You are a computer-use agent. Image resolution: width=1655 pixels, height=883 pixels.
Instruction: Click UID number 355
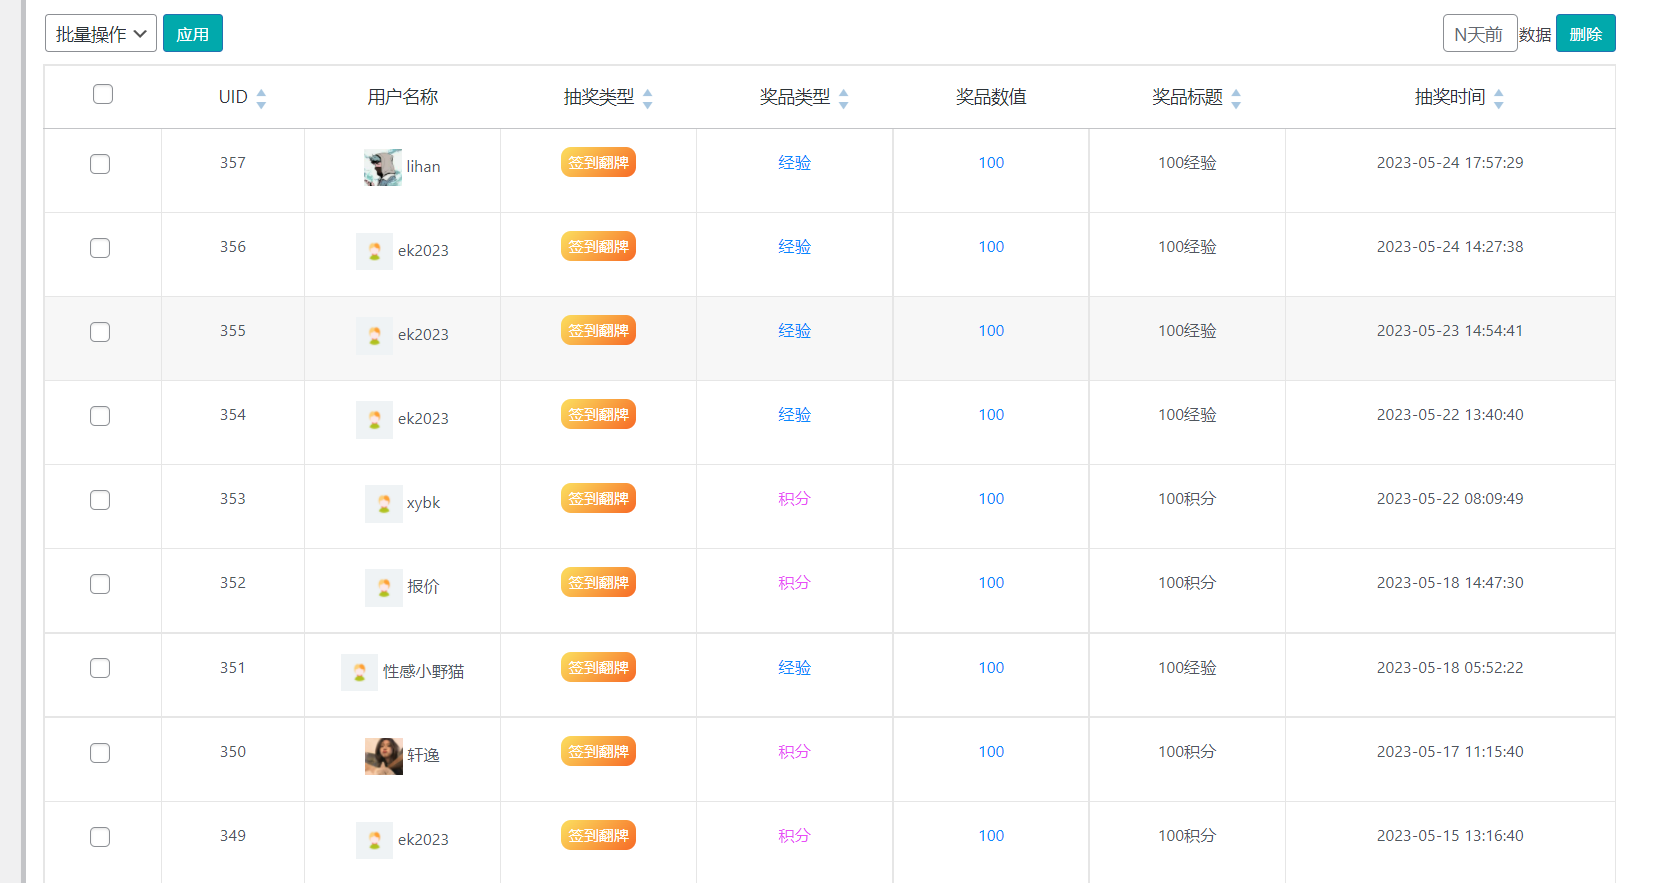tap(233, 331)
